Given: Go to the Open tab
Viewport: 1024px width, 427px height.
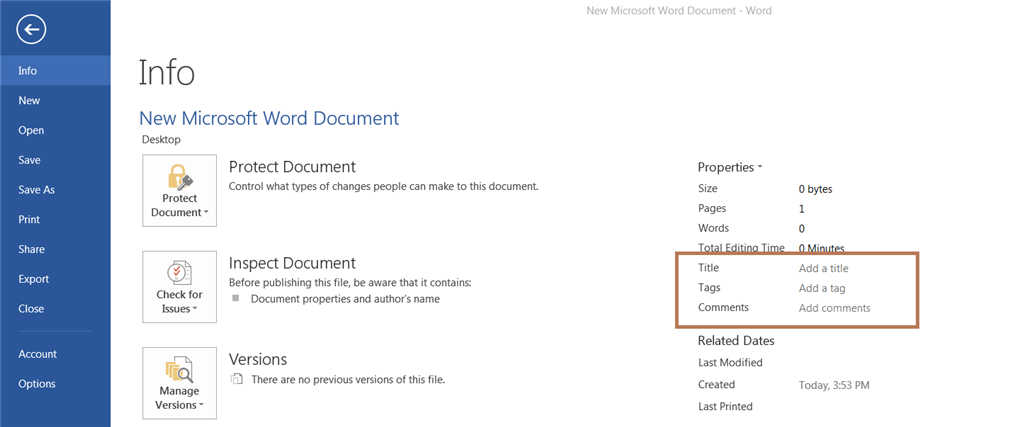Looking at the screenshot, I should [55, 130].
